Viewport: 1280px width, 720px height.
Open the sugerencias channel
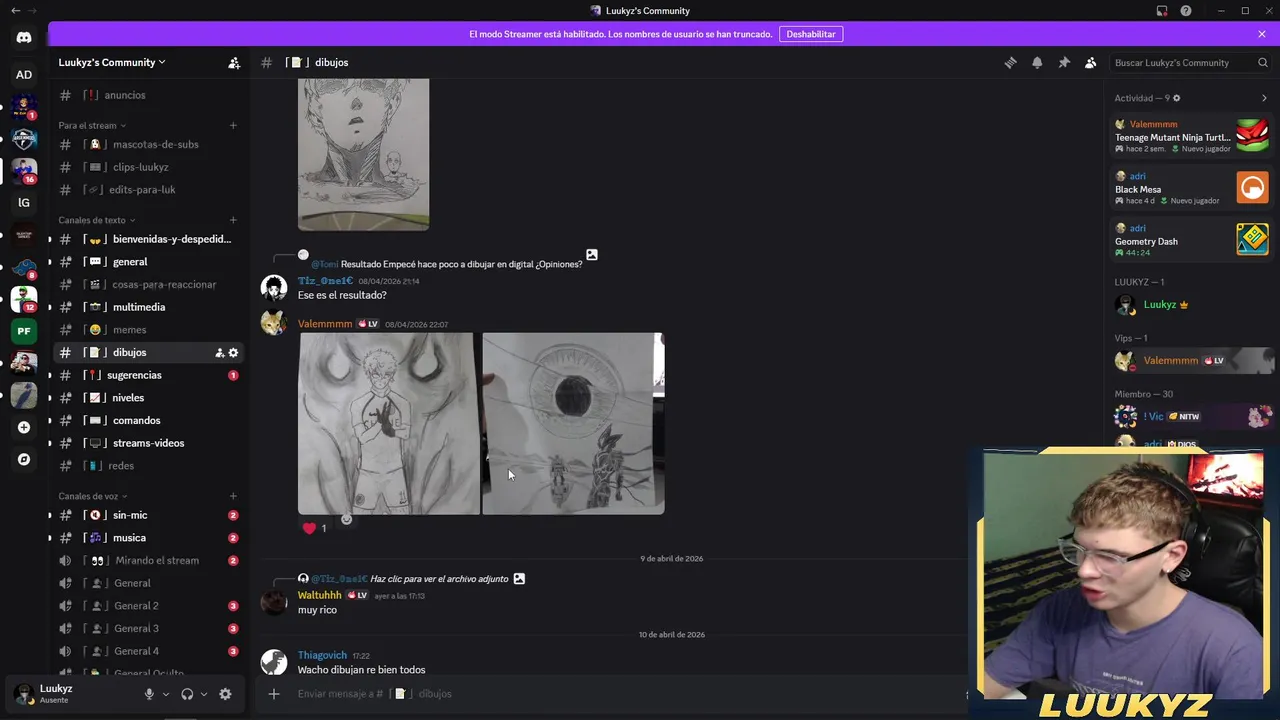tap(146, 375)
